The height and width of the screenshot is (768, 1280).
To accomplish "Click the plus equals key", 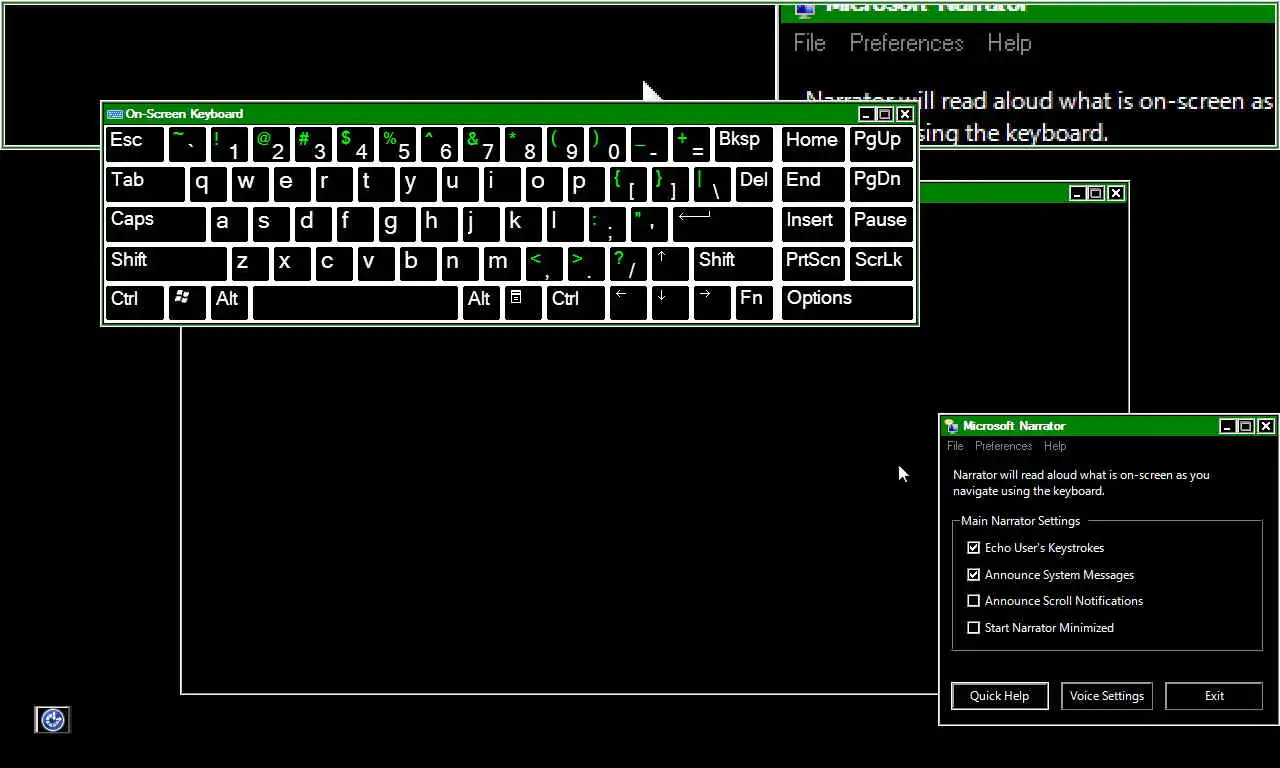I will pos(691,144).
